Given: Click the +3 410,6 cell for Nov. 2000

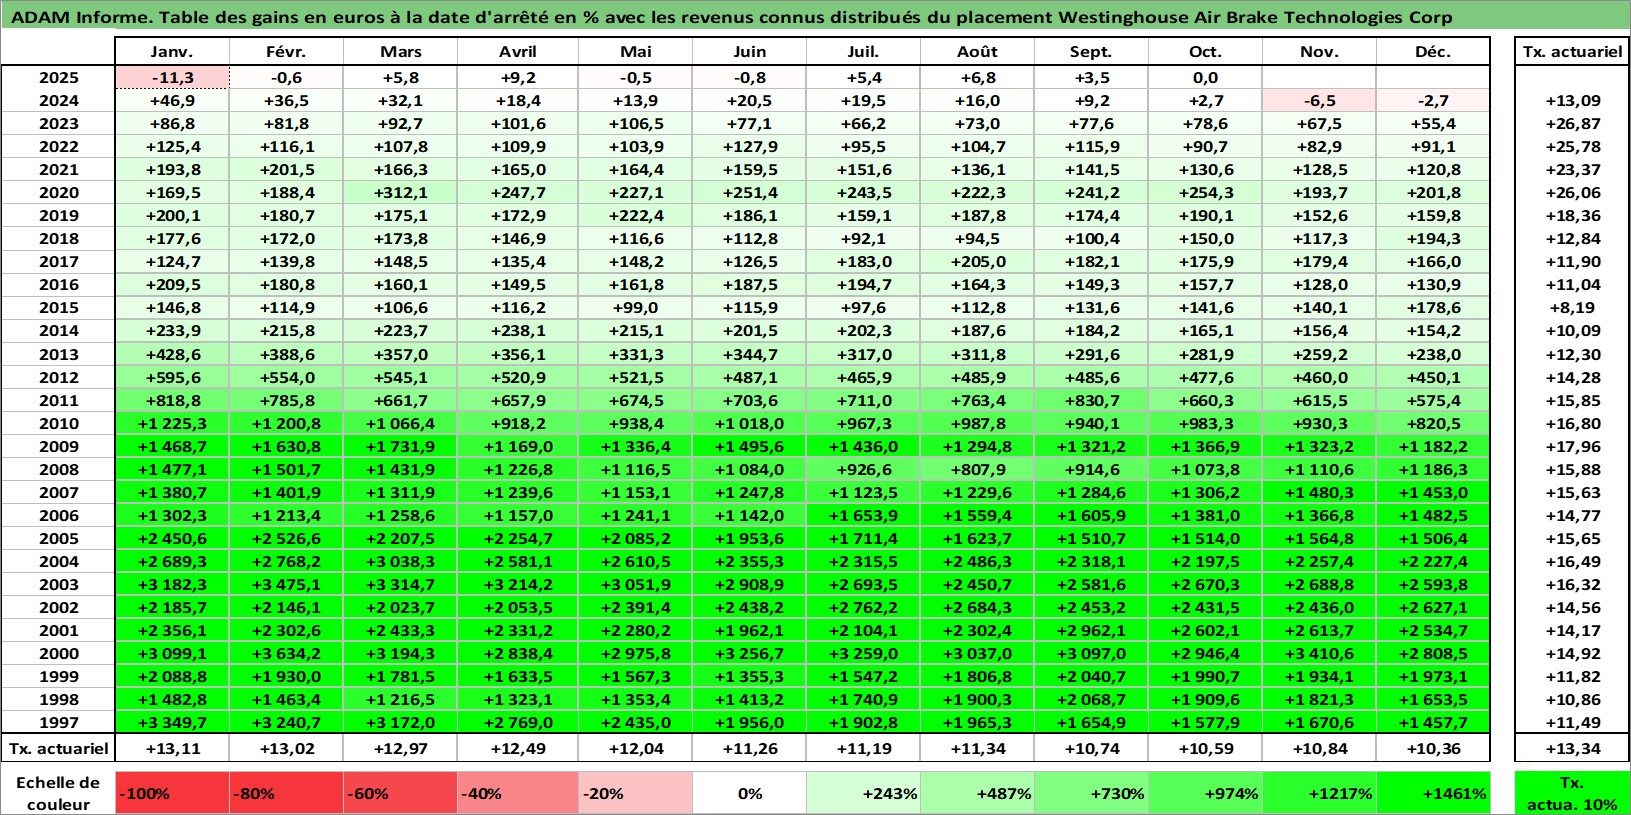Looking at the screenshot, I should pyautogui.click(x=1319, y=653).
